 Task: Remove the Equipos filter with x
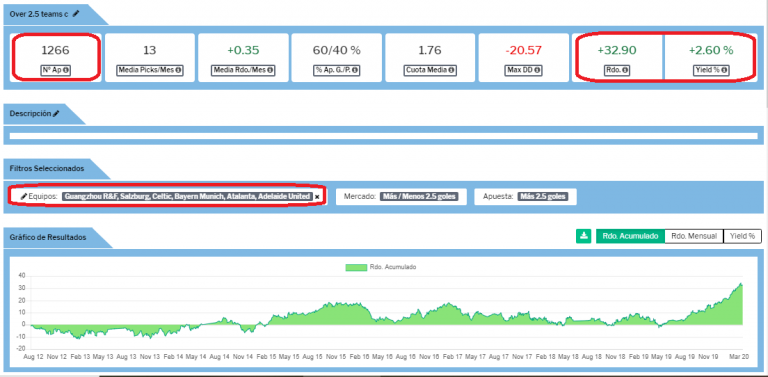pyautogui.click(x=317, y=197)
